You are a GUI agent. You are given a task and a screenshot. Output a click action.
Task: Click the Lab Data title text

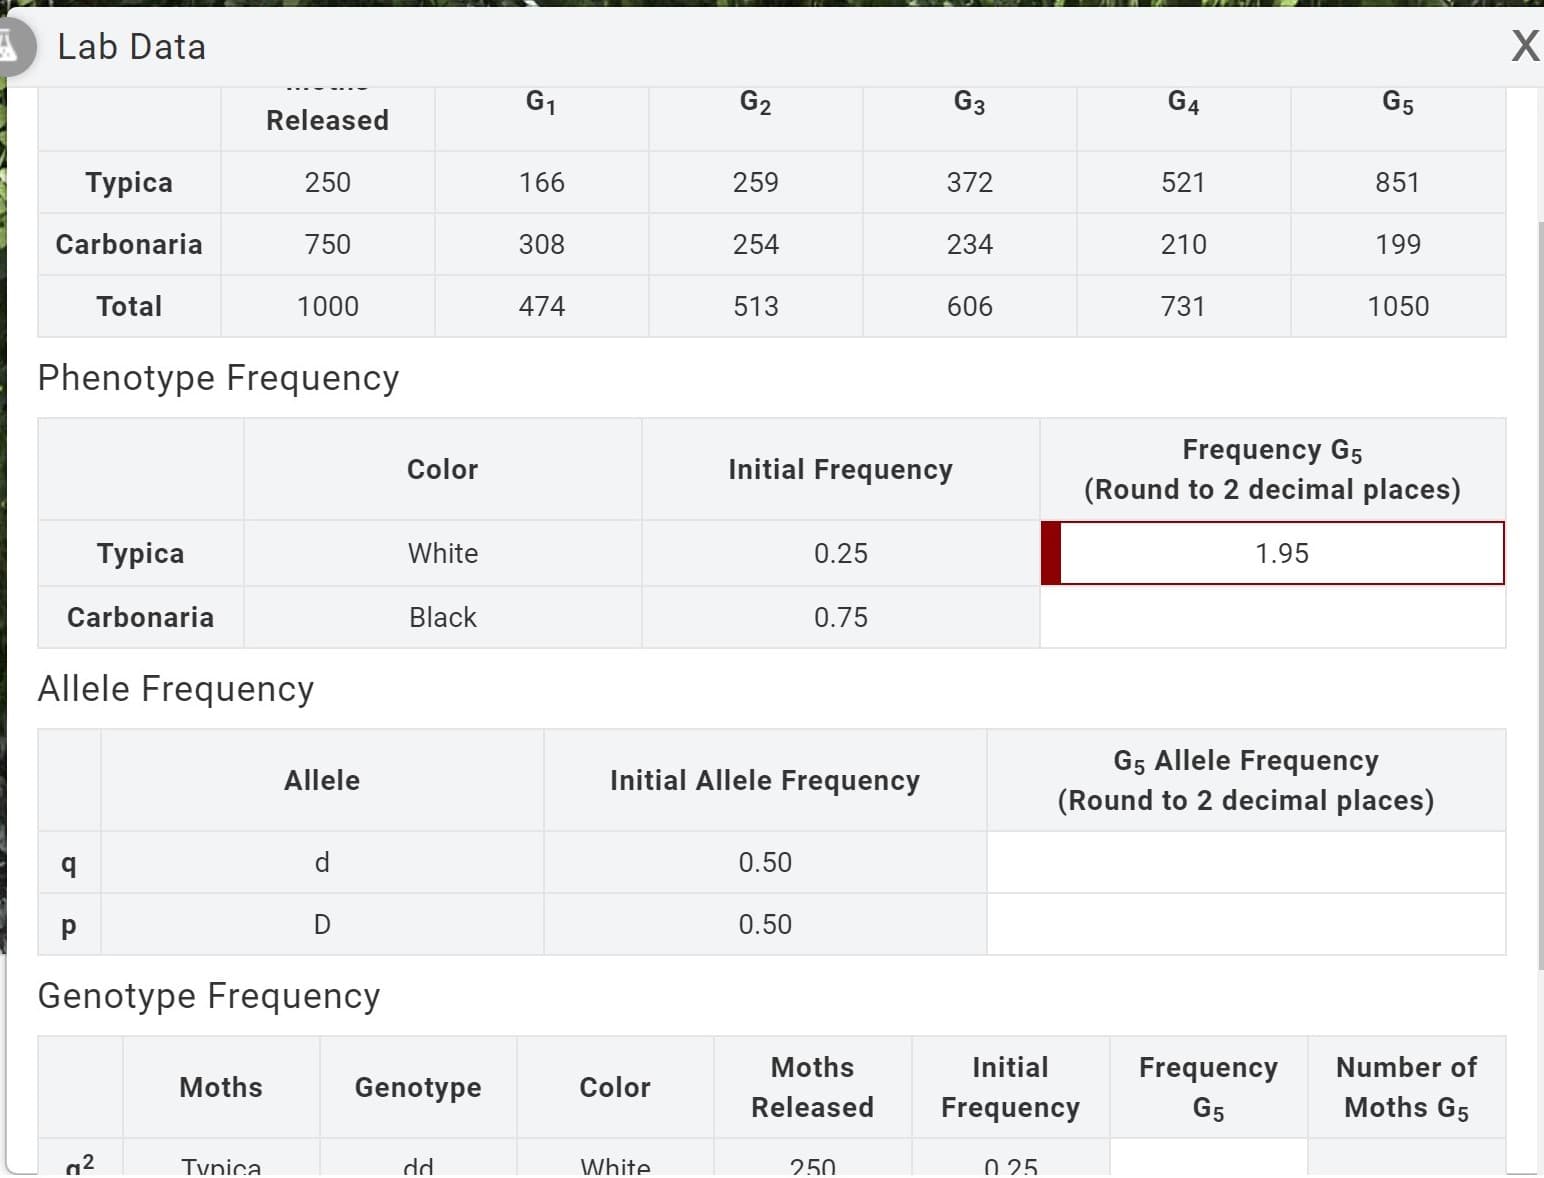132,47
